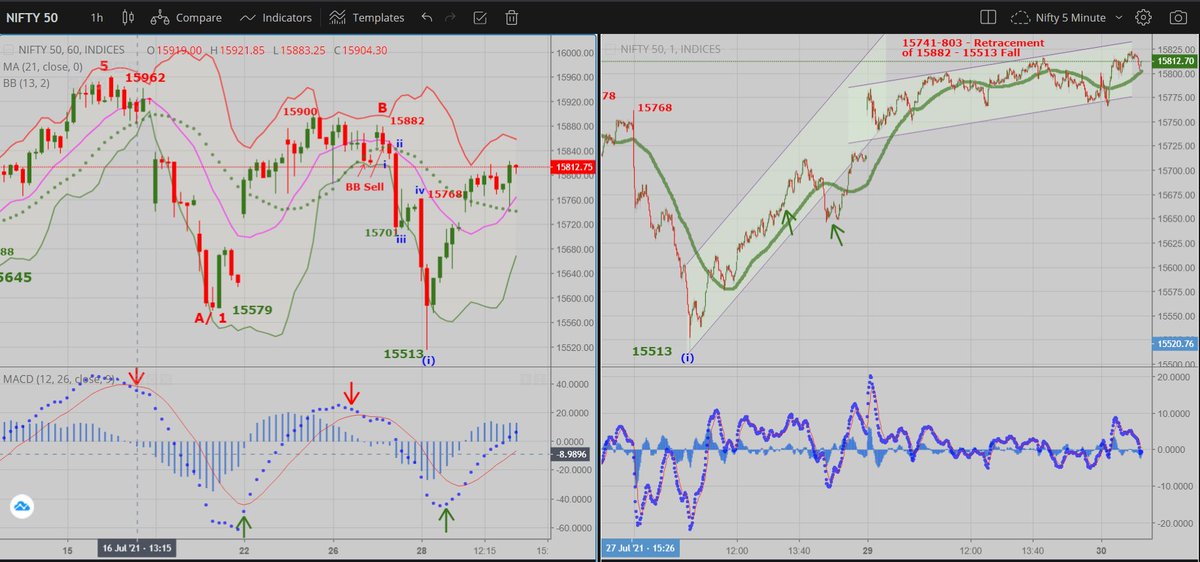Open chart settings gear
Viewport: 1200px width, 562px height.
(x=1144, y=17)
